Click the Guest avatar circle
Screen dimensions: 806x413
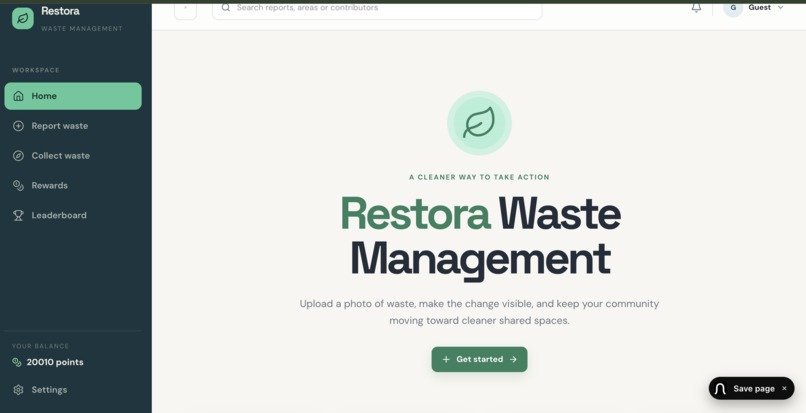(x=733, y=8)
